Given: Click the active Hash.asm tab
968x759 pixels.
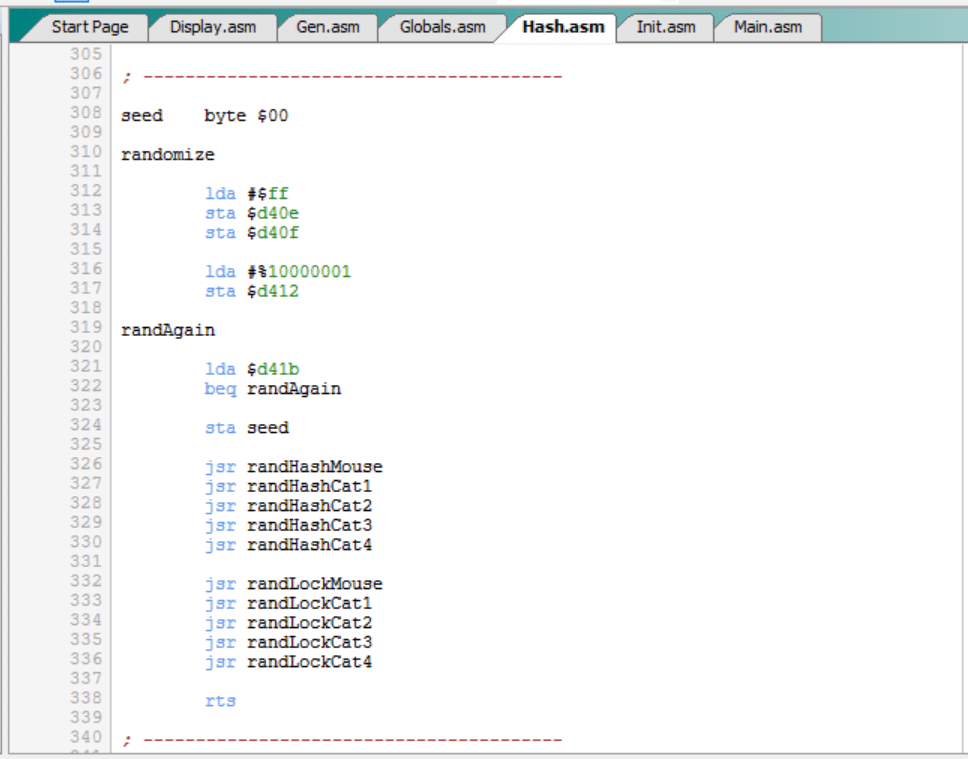Looking at the screenshot, I should click(563, 27).
